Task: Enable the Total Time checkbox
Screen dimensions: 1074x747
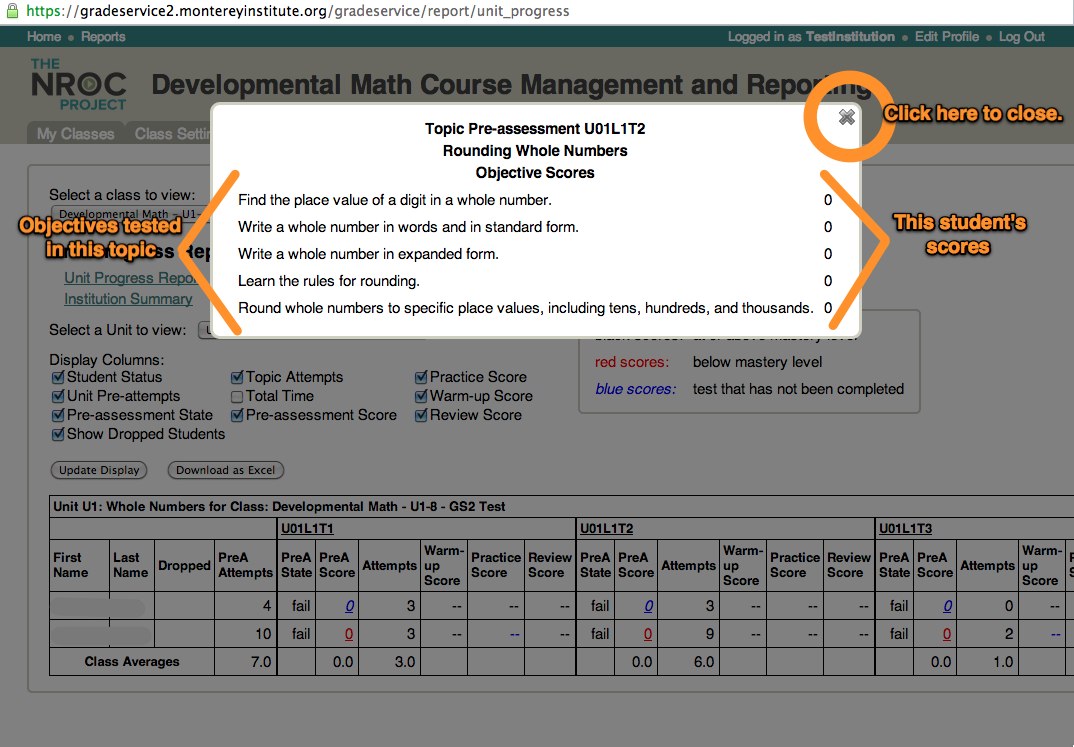Action: coord(237,396)
